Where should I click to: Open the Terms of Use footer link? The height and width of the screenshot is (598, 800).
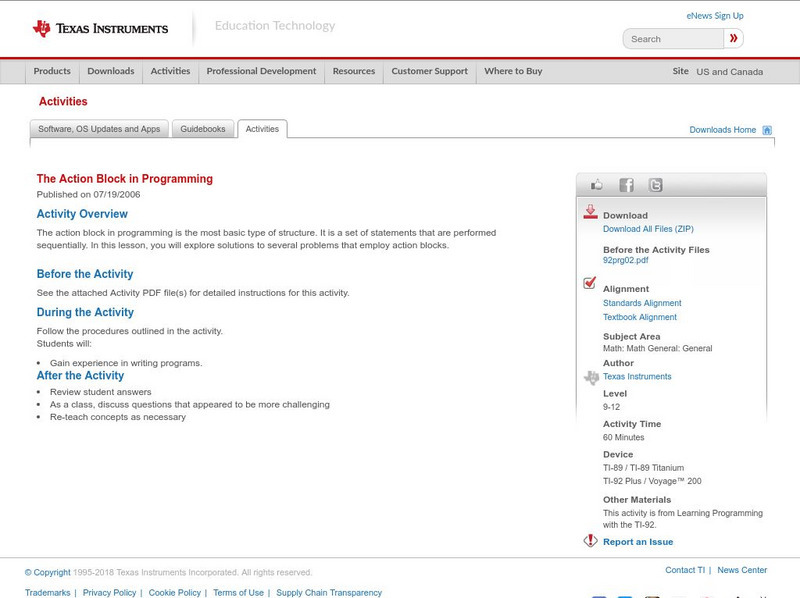coord(238,592)
